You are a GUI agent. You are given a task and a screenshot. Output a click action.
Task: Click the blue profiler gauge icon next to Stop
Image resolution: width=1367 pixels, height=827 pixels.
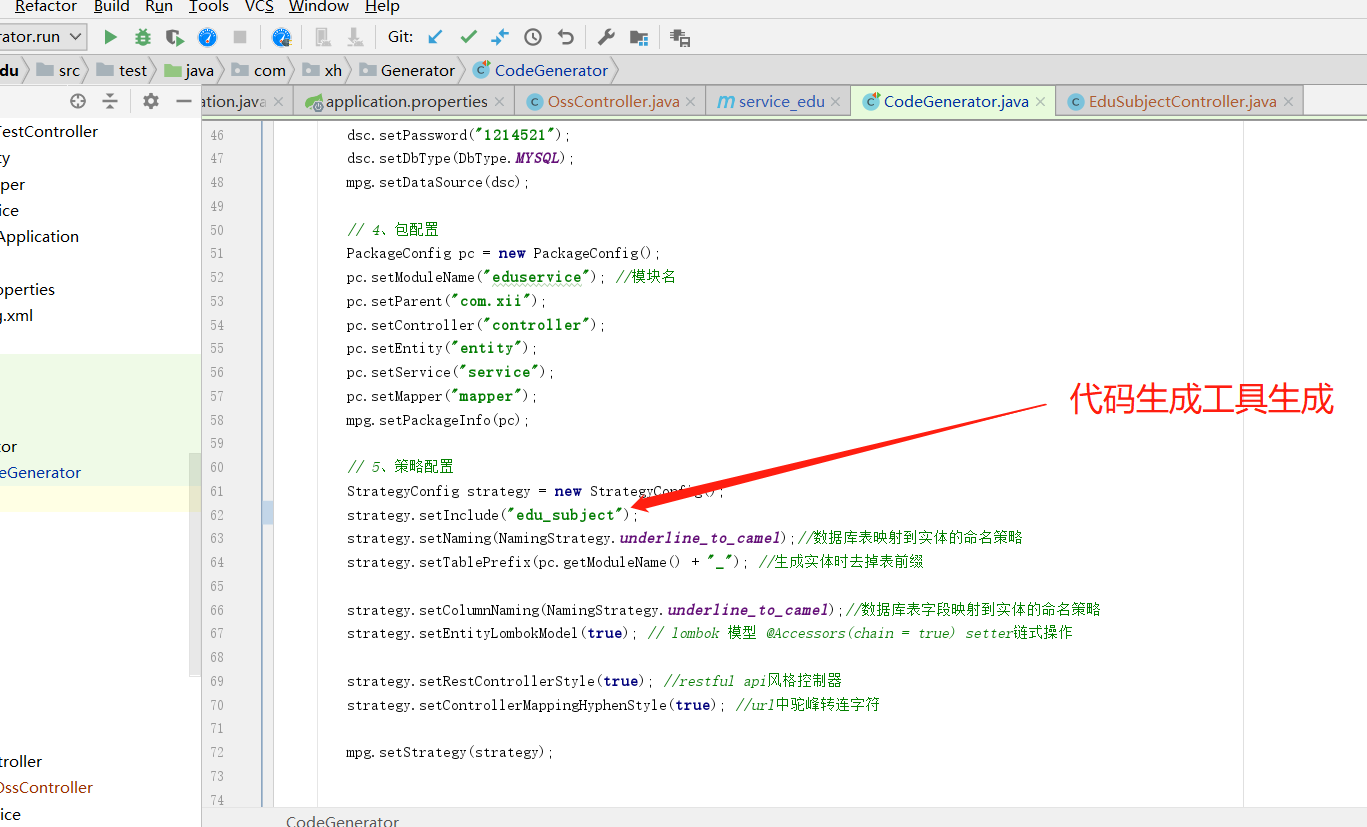click(207, 37)
